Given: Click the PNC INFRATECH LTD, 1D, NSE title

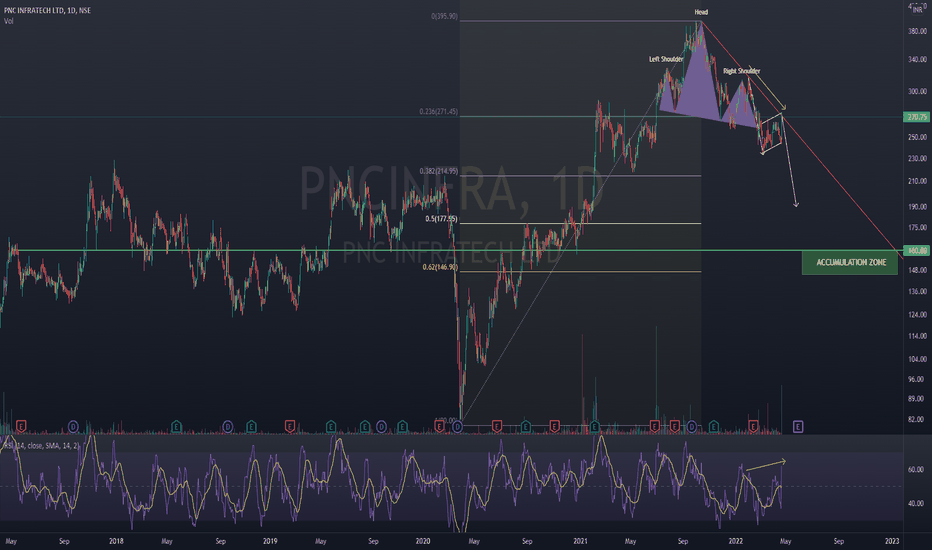Looking at the screenshot, I should tap(48, 11).
